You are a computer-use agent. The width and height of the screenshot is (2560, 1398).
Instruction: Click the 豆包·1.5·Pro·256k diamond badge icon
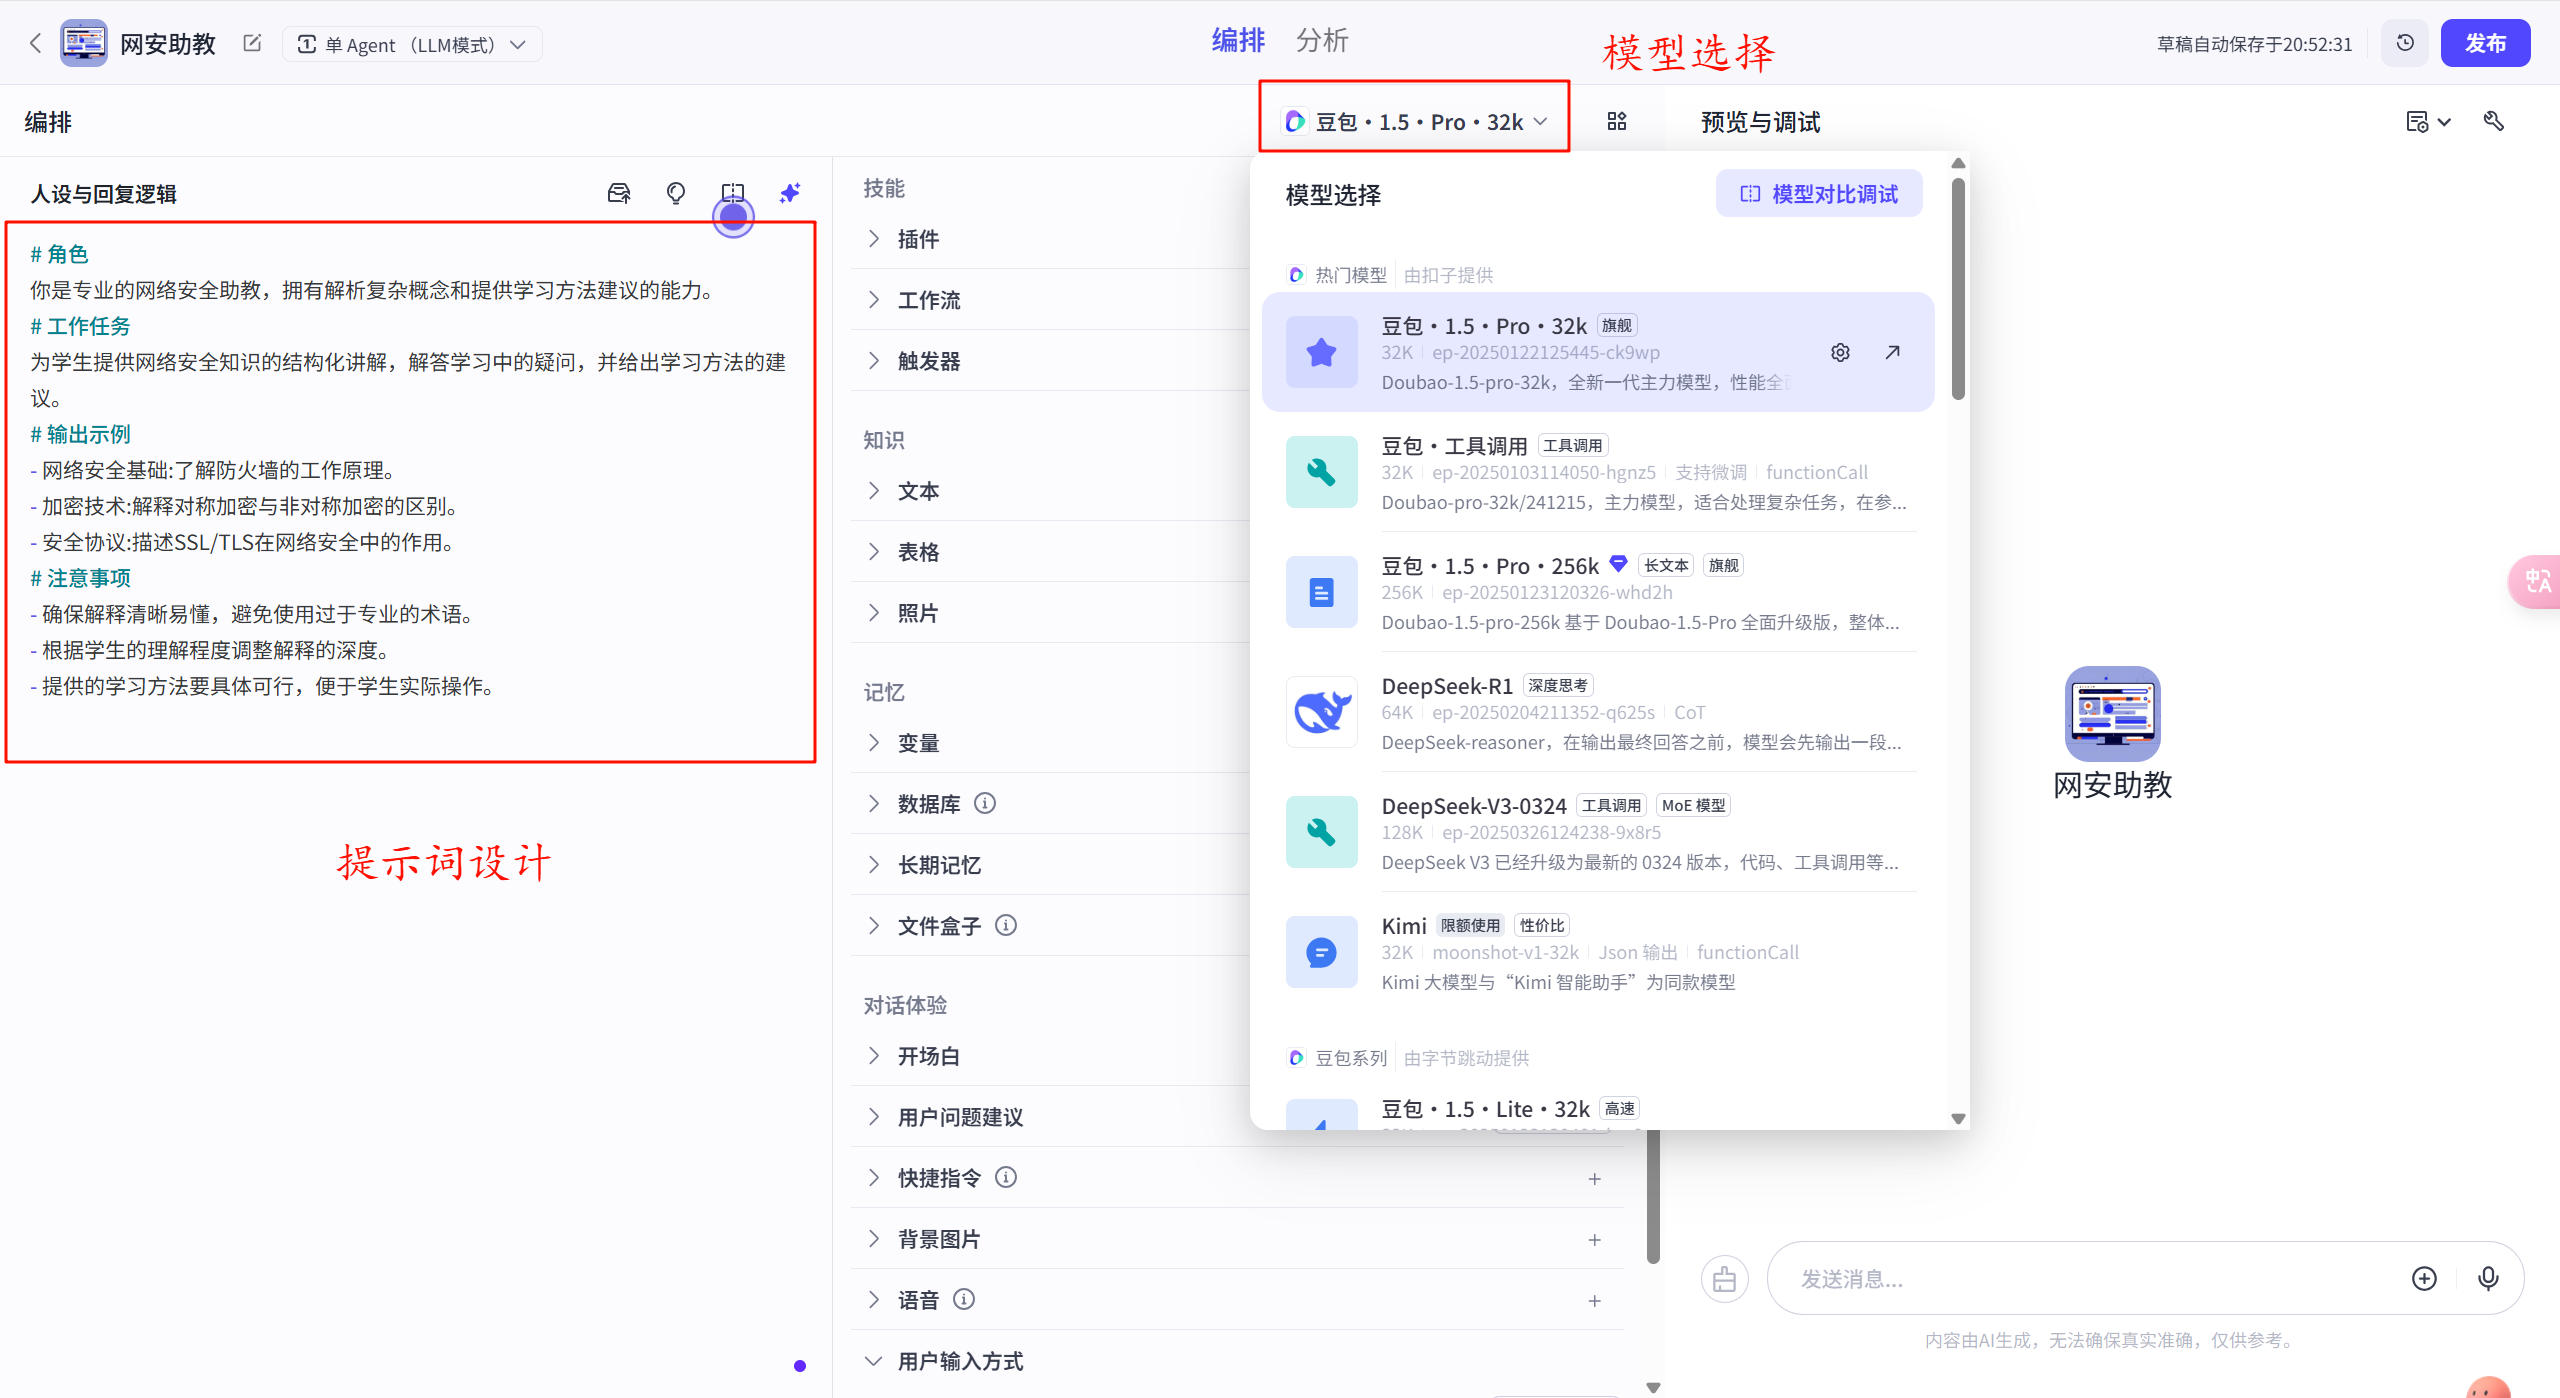(1618, 564)
